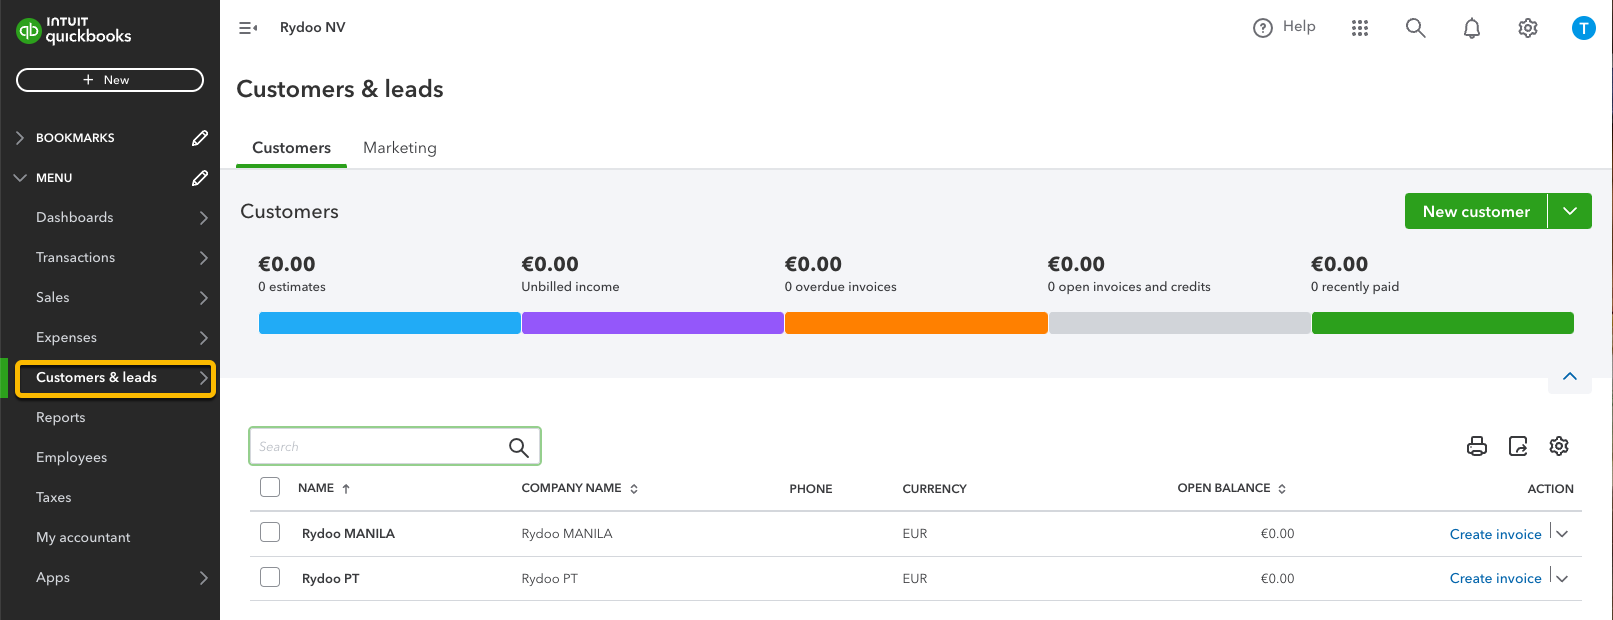The width and height of the screenshot is (1613, 620).
Task: Click the sidebar New button
Action: [x=110, y=80]
